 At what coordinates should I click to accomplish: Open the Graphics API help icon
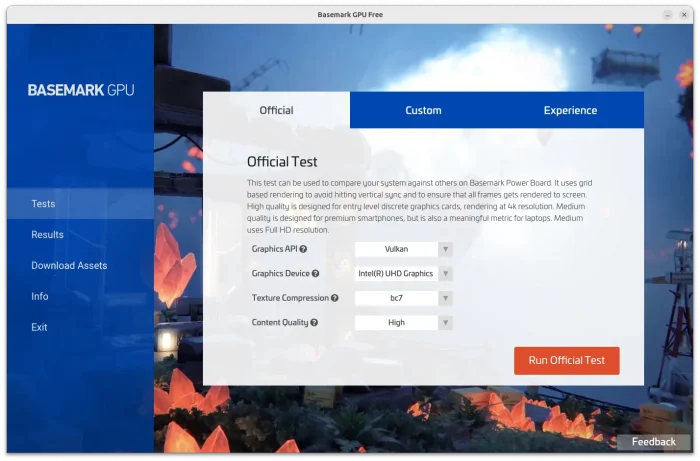coord(303,249)
